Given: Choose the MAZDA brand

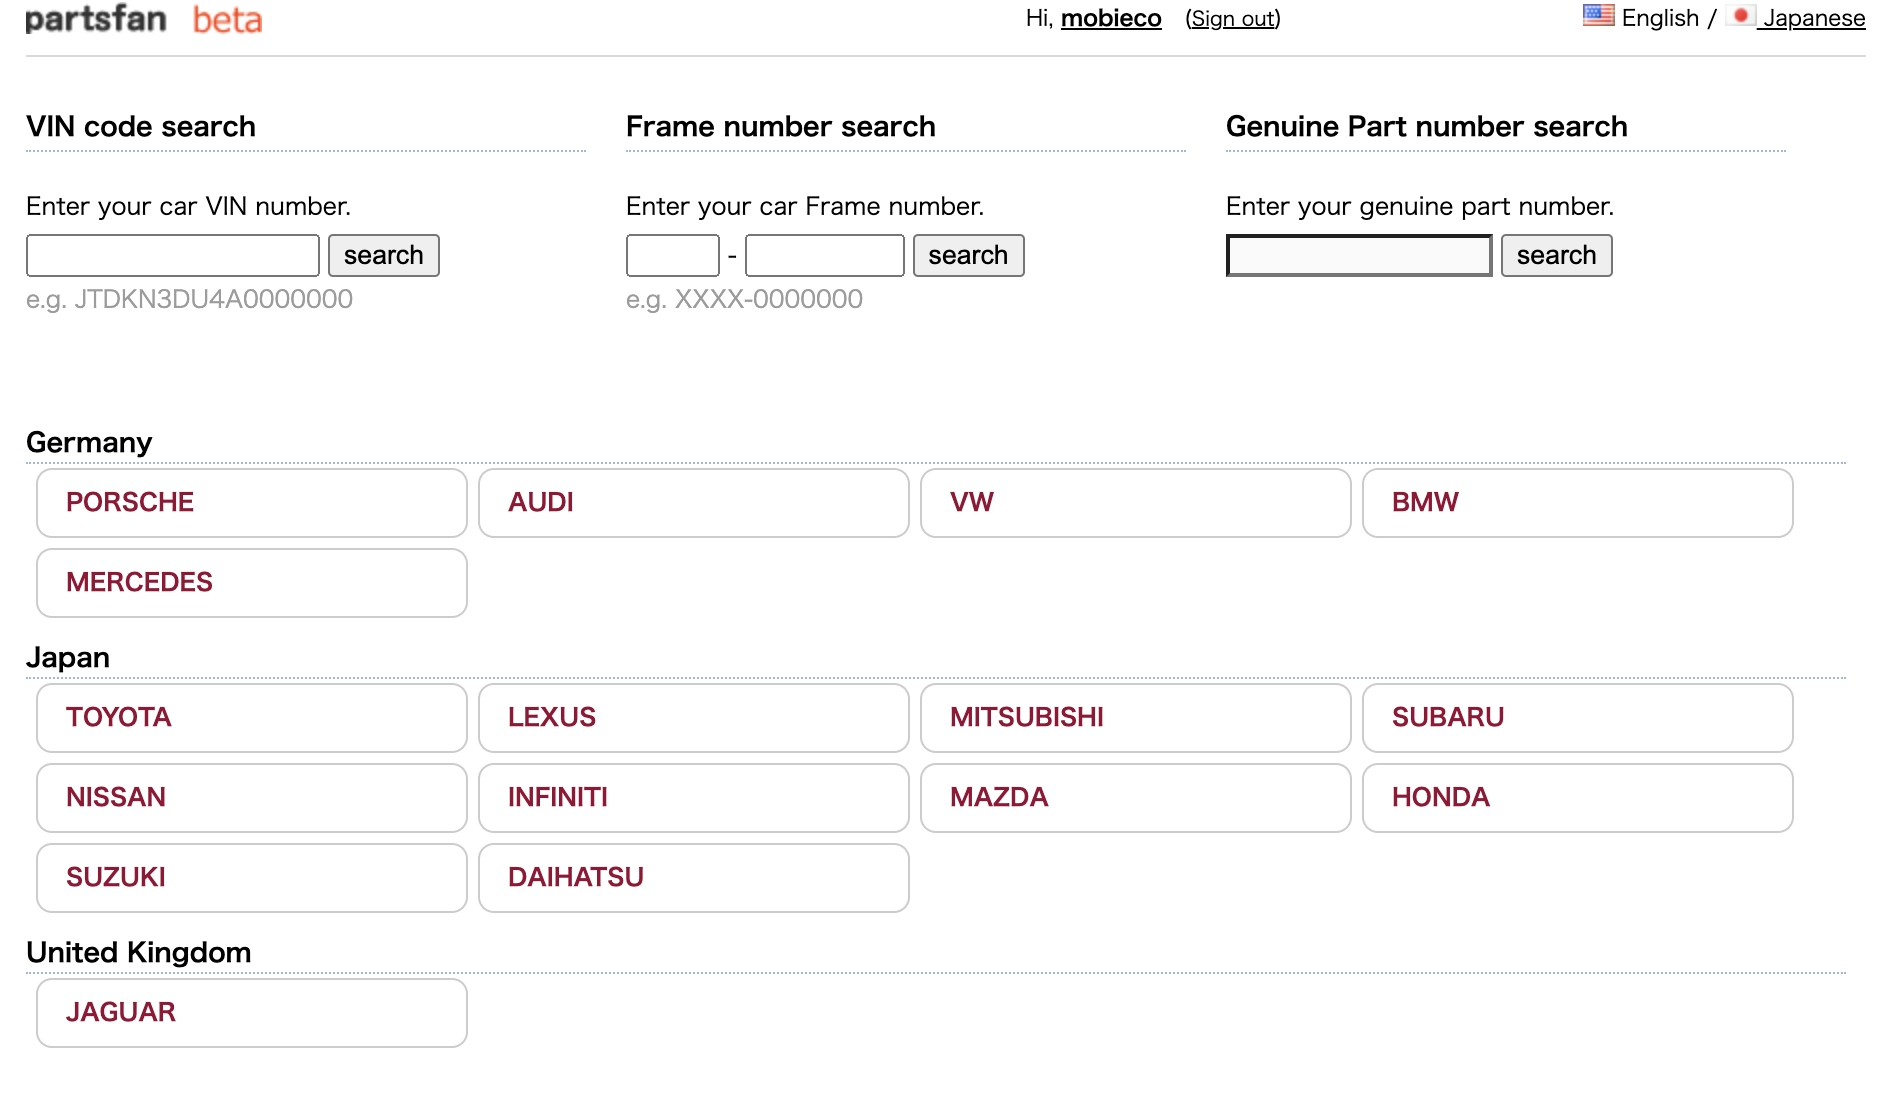Looking at the screenshot, I should coord(1136,798).
